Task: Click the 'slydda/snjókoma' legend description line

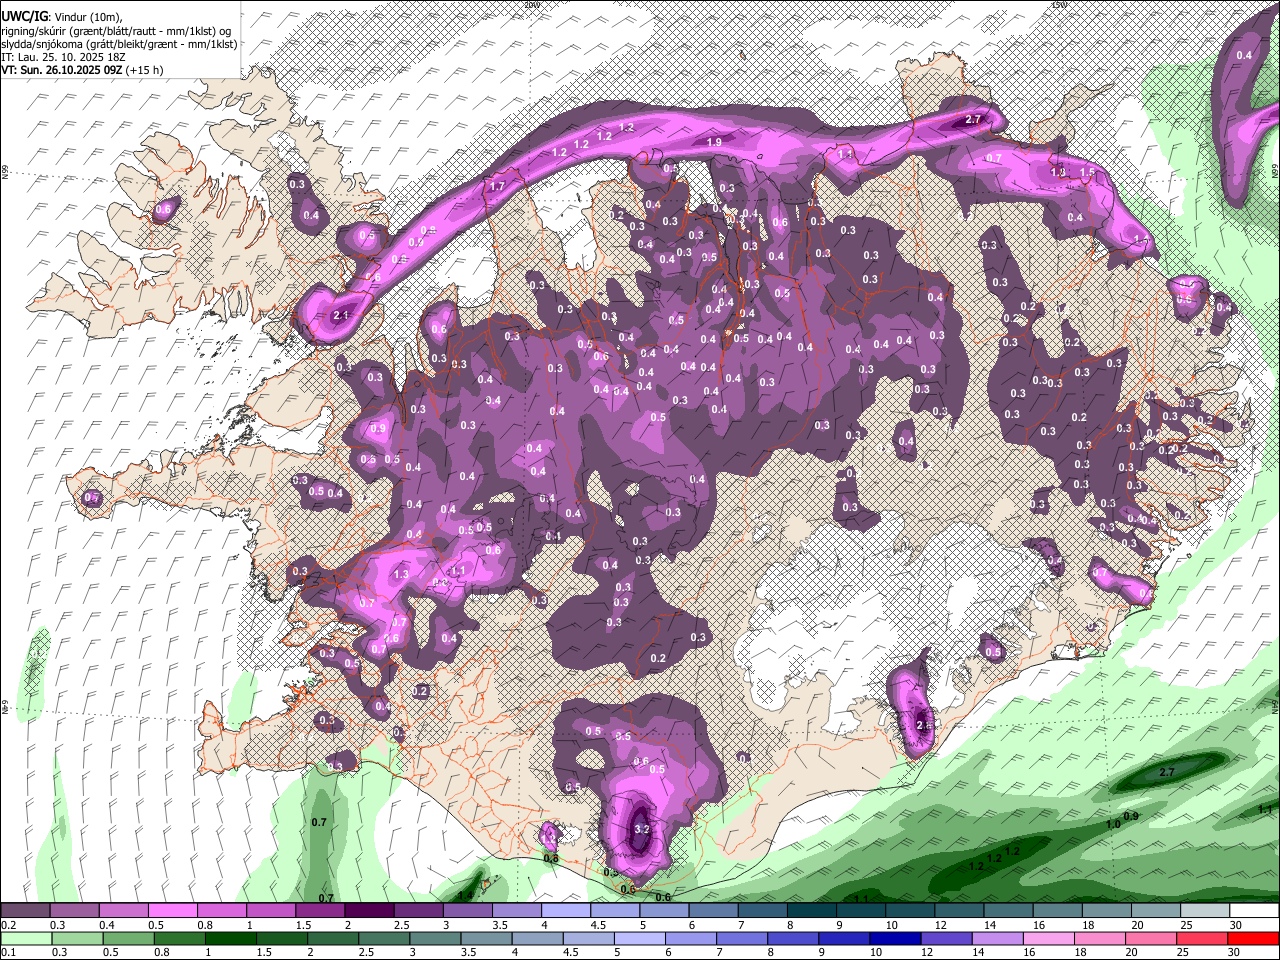Action: pyautogui.click(x=119, y=44)
